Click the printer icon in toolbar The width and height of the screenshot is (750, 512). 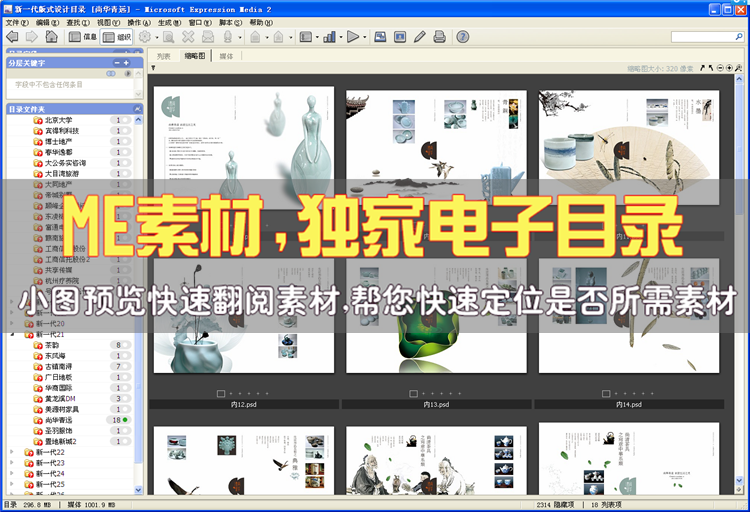[x=440, y=37]
